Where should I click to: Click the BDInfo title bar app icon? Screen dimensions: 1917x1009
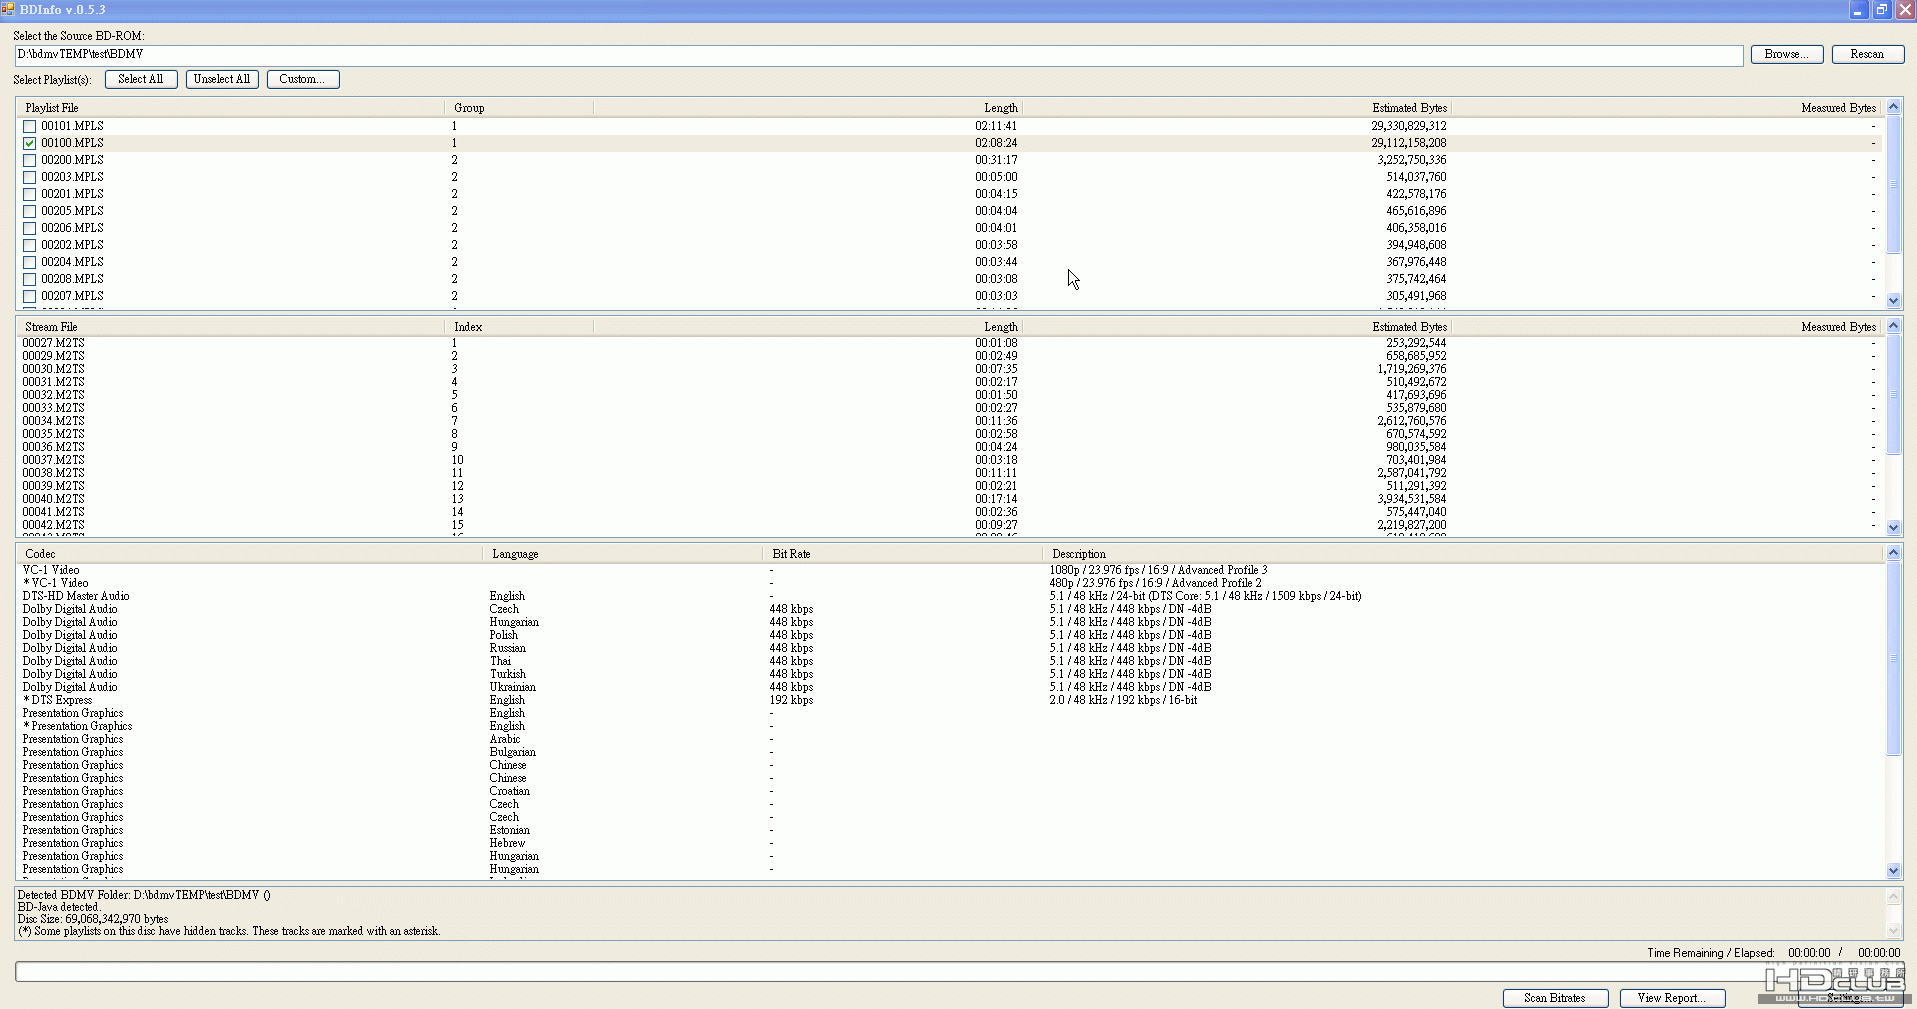8,9
